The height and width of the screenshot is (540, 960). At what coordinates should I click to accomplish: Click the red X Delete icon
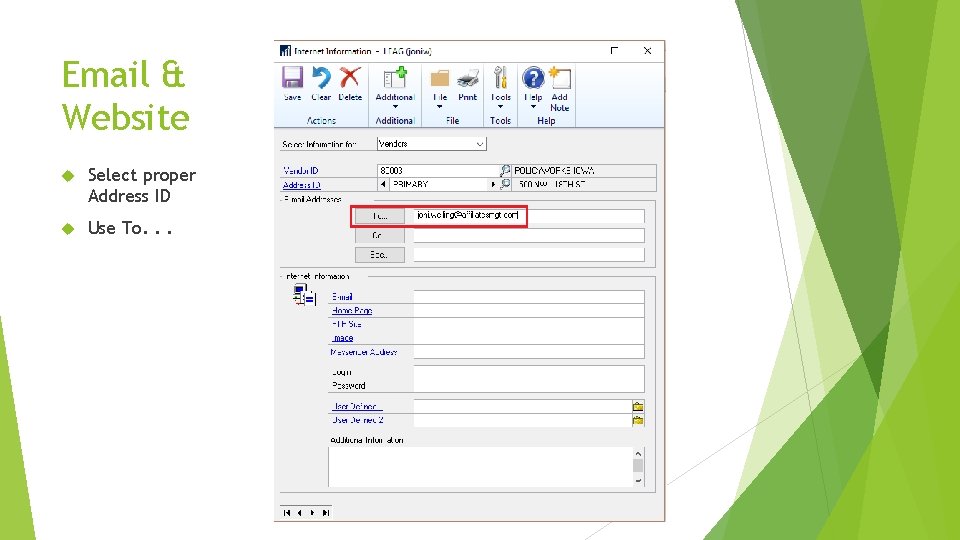(350, 78)
